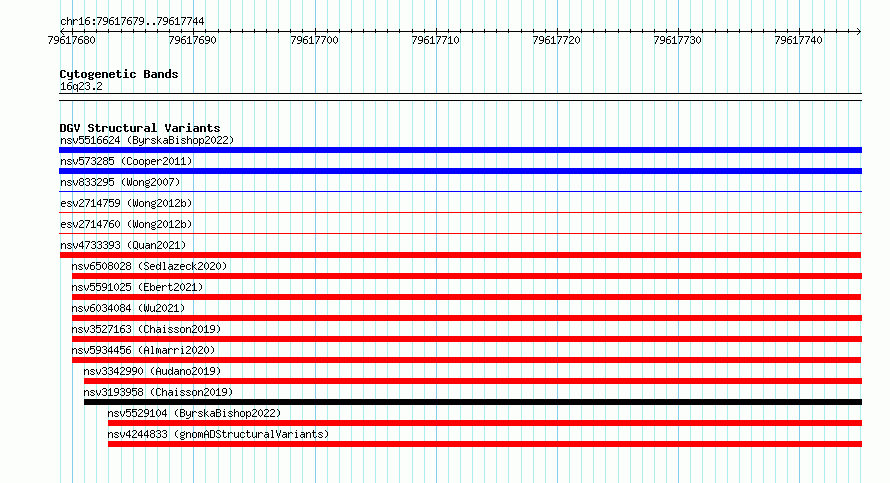The height and width of the screenshot is (483, 890).
Task: Open nsv3527163 (Chaisson2019) label
Action: point(146,329)
